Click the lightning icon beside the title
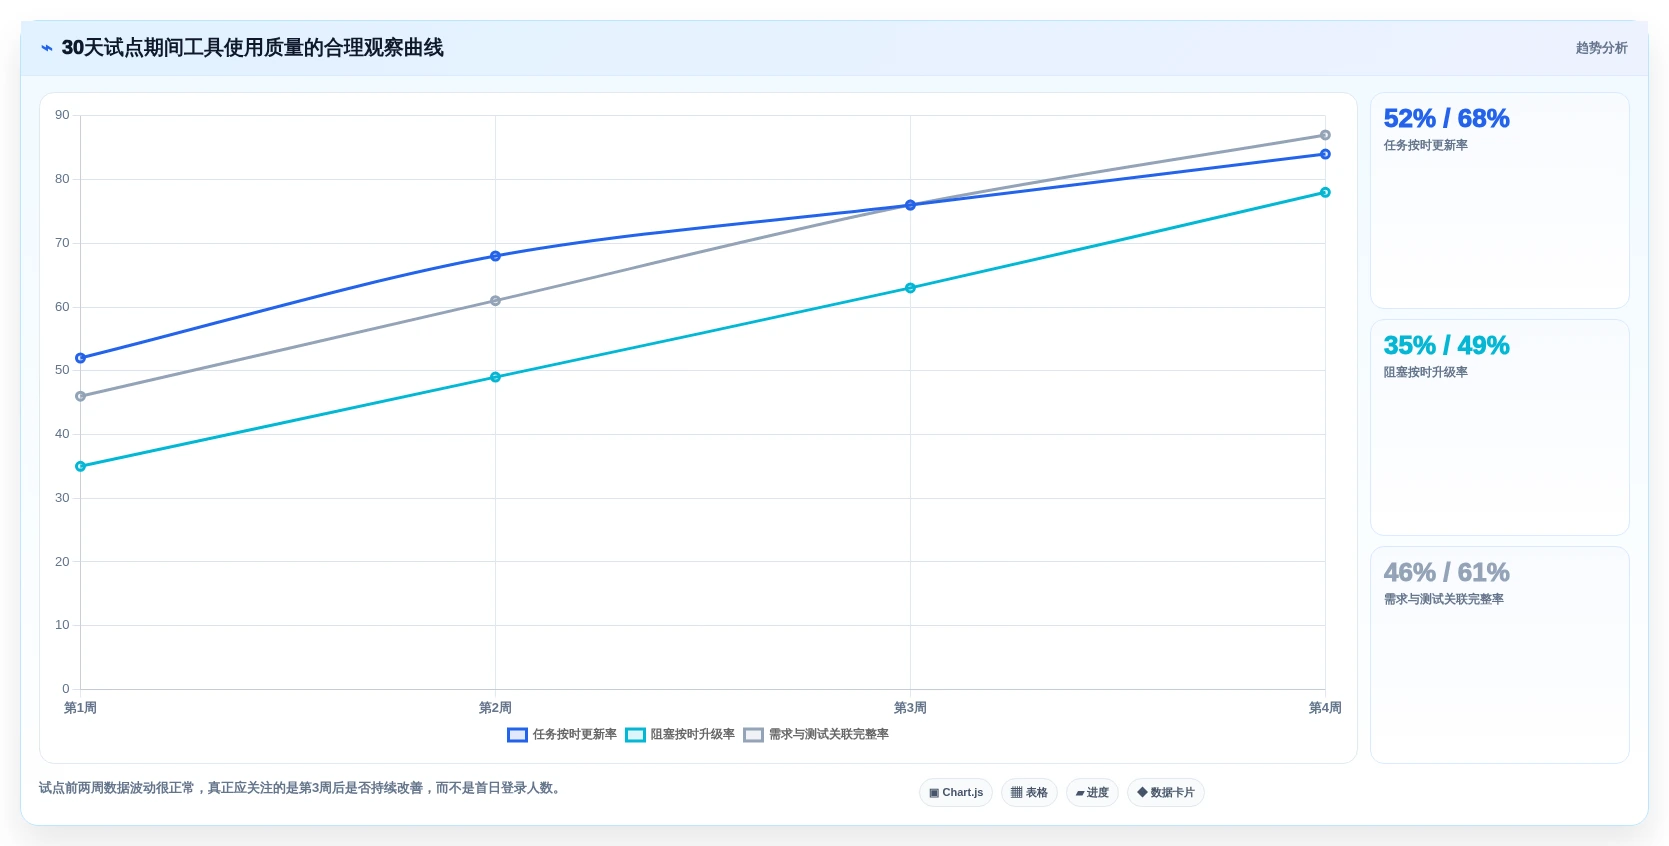Viewport: 1669px width, 846px height. (x=47, y=48)
